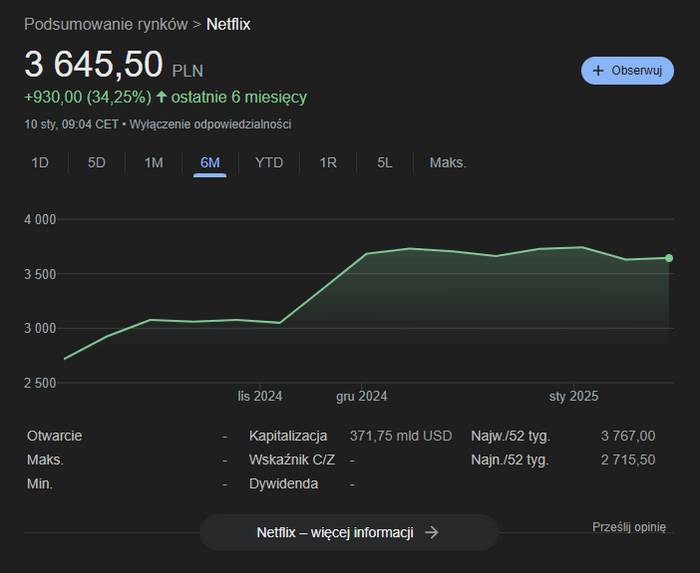Open Wyłączenie odpowiedzialności disclaimer link
This screenshot has height=573, width=700.
210,124
